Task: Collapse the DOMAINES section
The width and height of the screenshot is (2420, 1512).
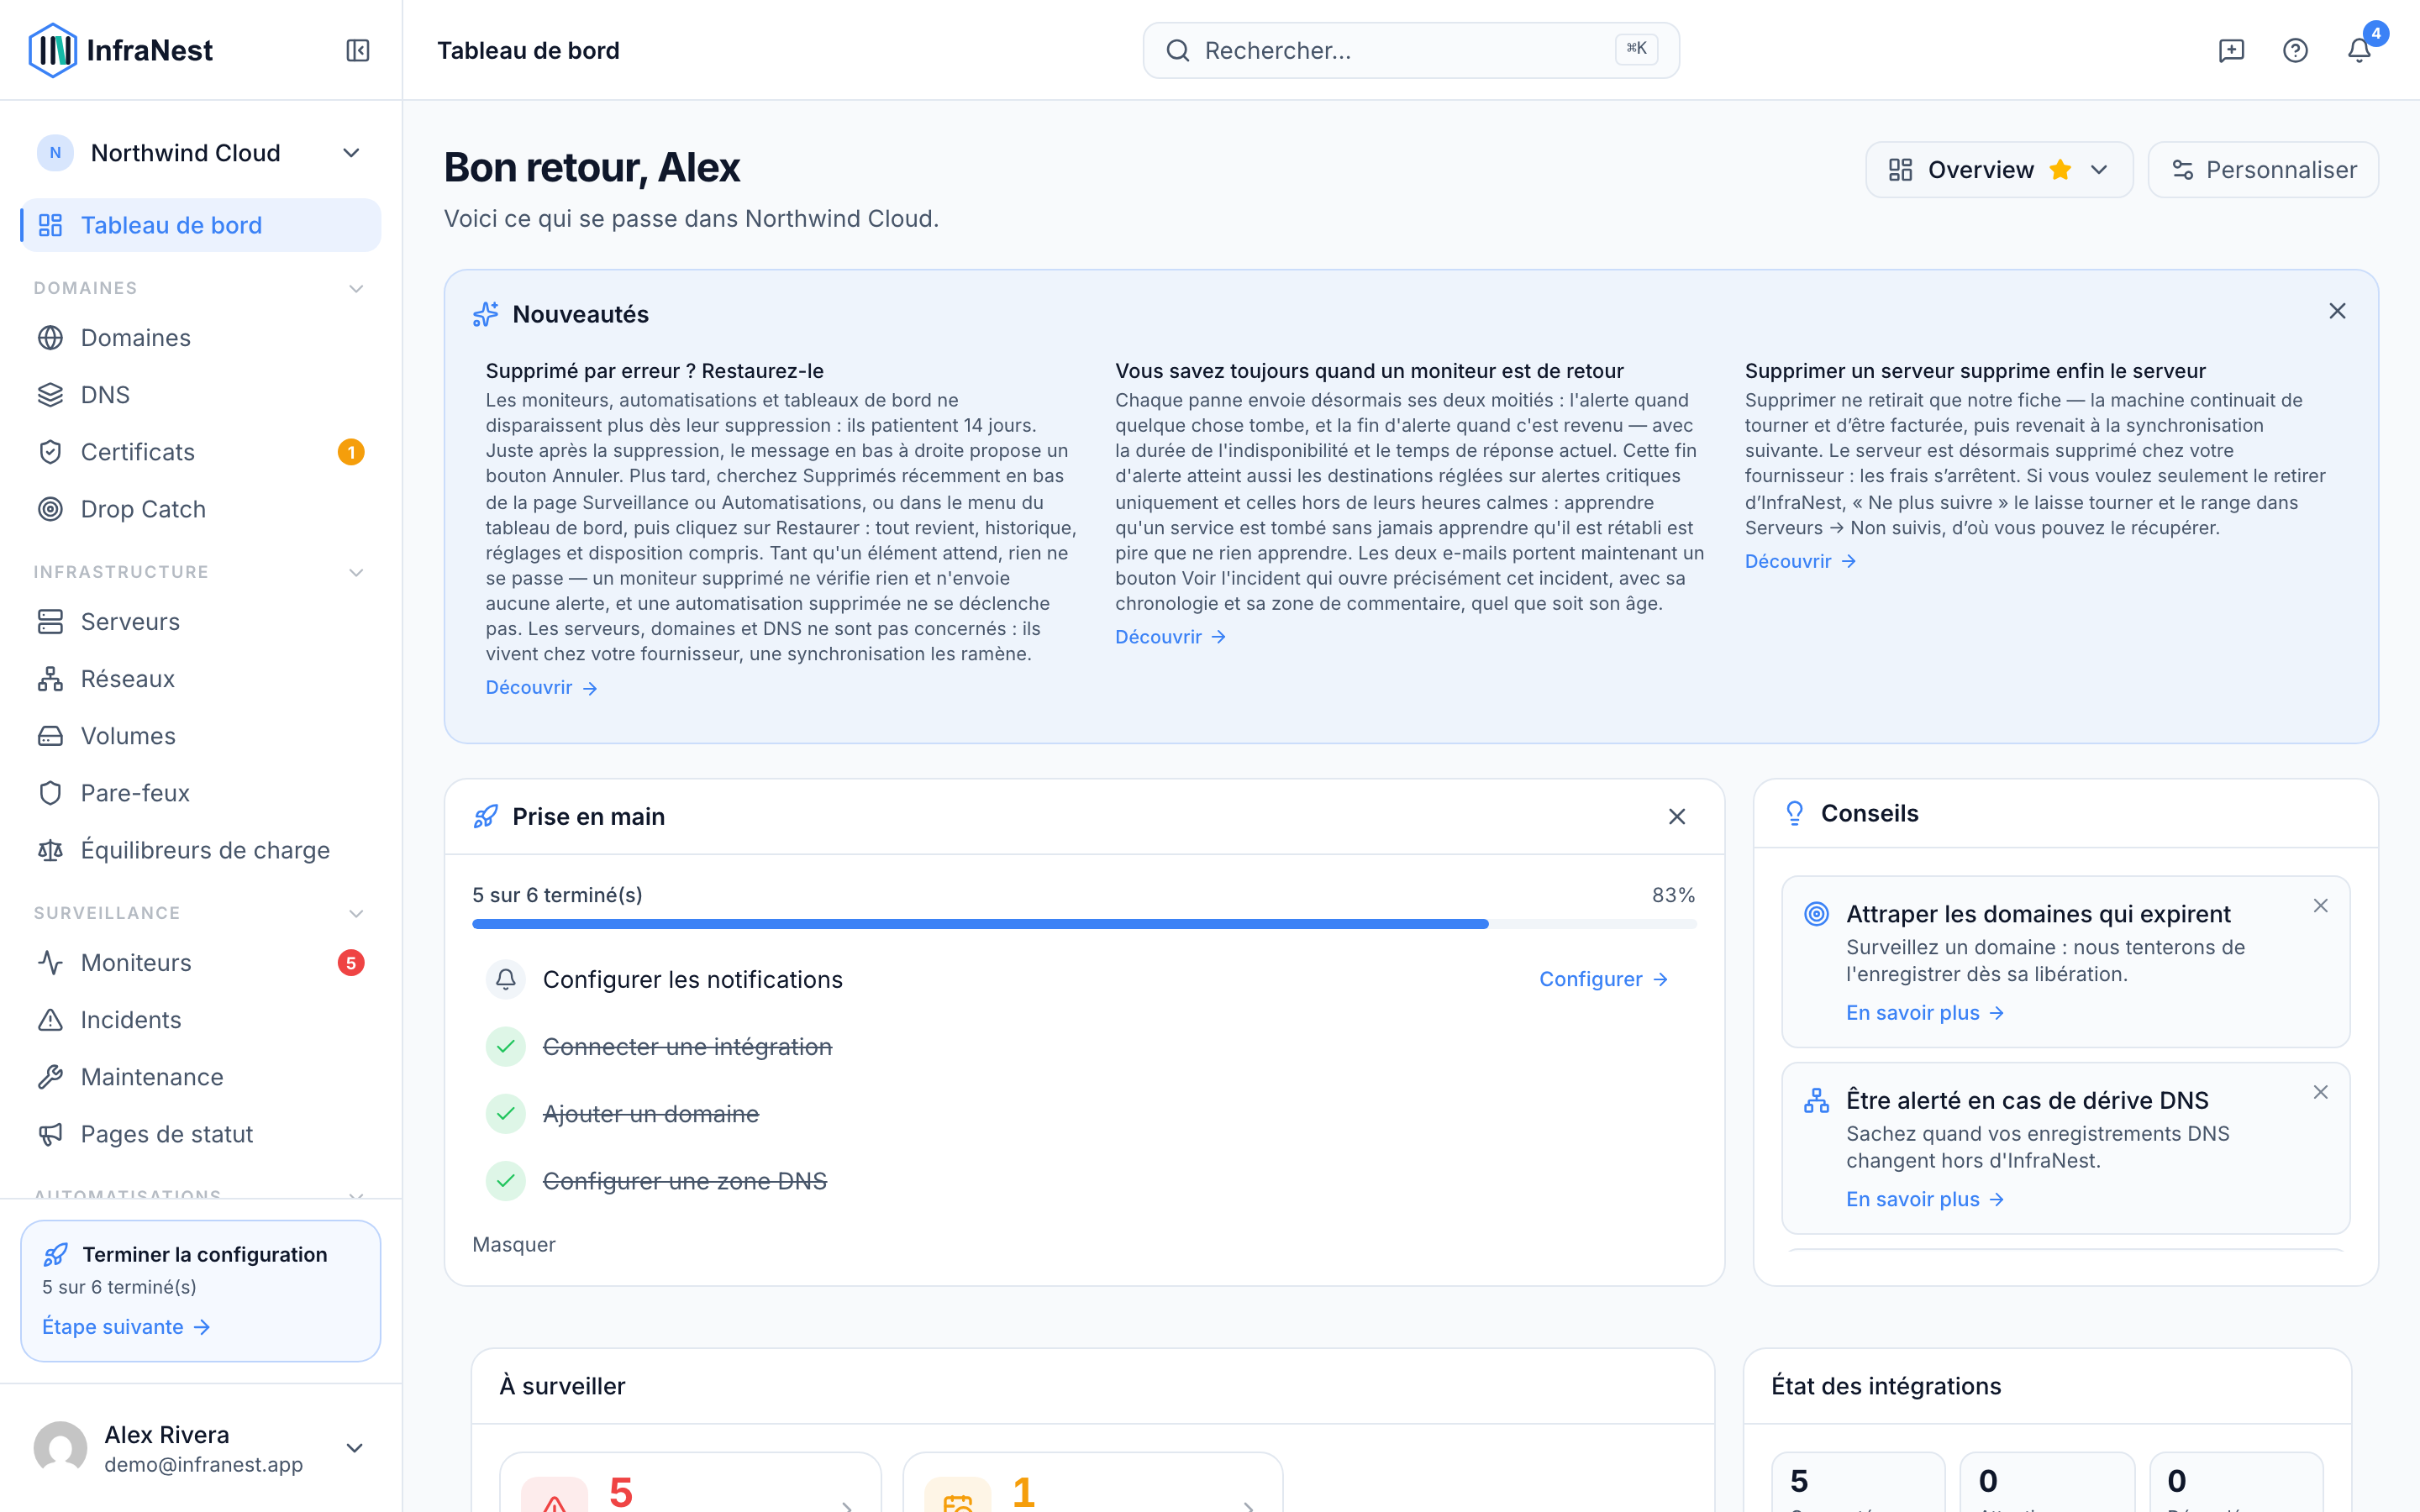Action: [356, 288]
